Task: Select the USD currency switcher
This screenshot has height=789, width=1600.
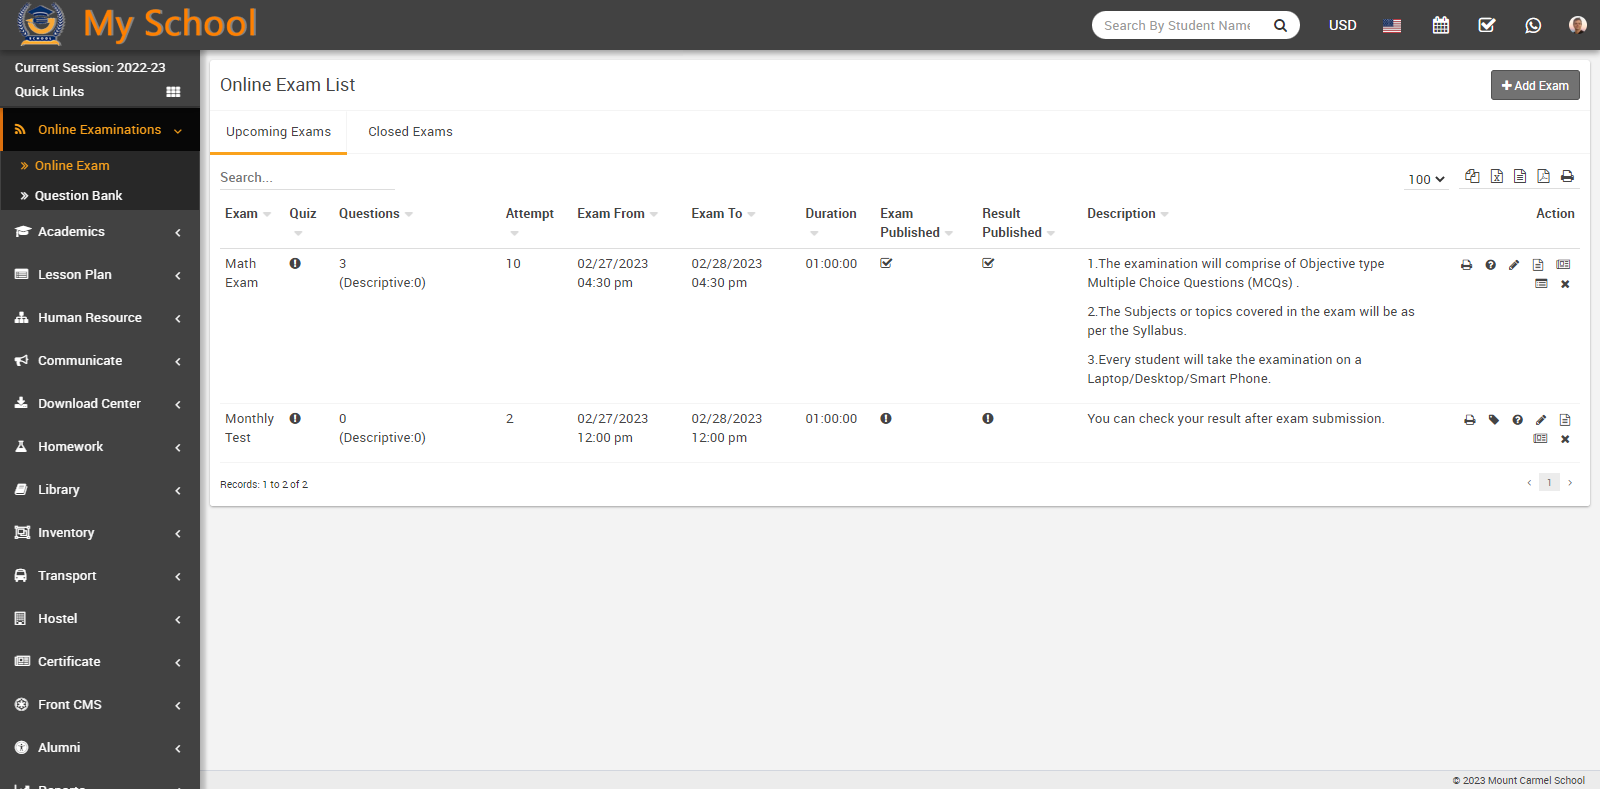Action: pyautogui.click(x=1342, y=25)
